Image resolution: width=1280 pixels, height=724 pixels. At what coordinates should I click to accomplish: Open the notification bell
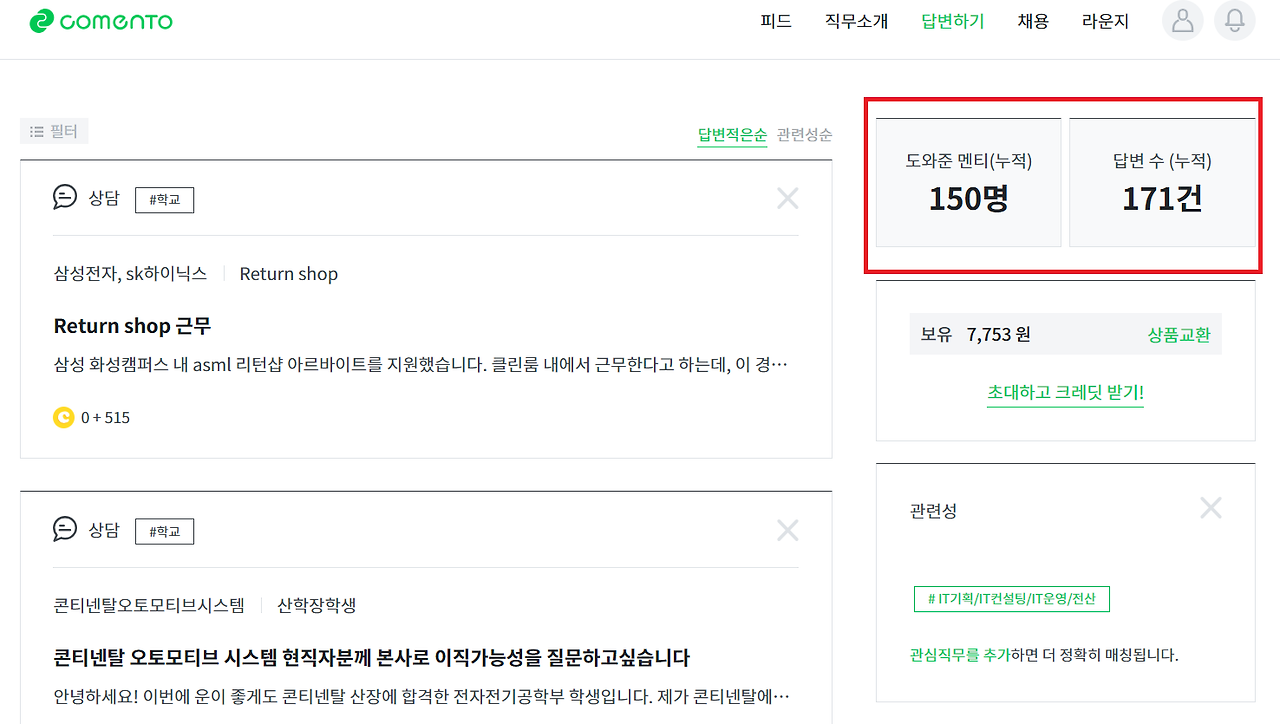click(x=1234, y=21)
